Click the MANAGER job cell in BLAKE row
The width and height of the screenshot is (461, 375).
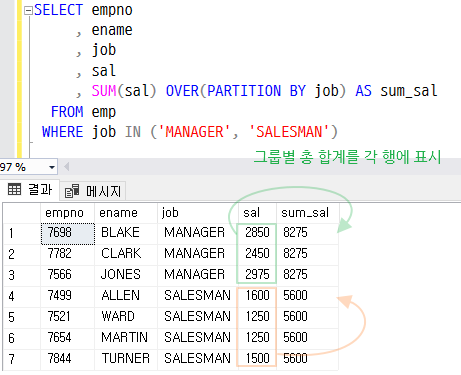pos(198,233)
